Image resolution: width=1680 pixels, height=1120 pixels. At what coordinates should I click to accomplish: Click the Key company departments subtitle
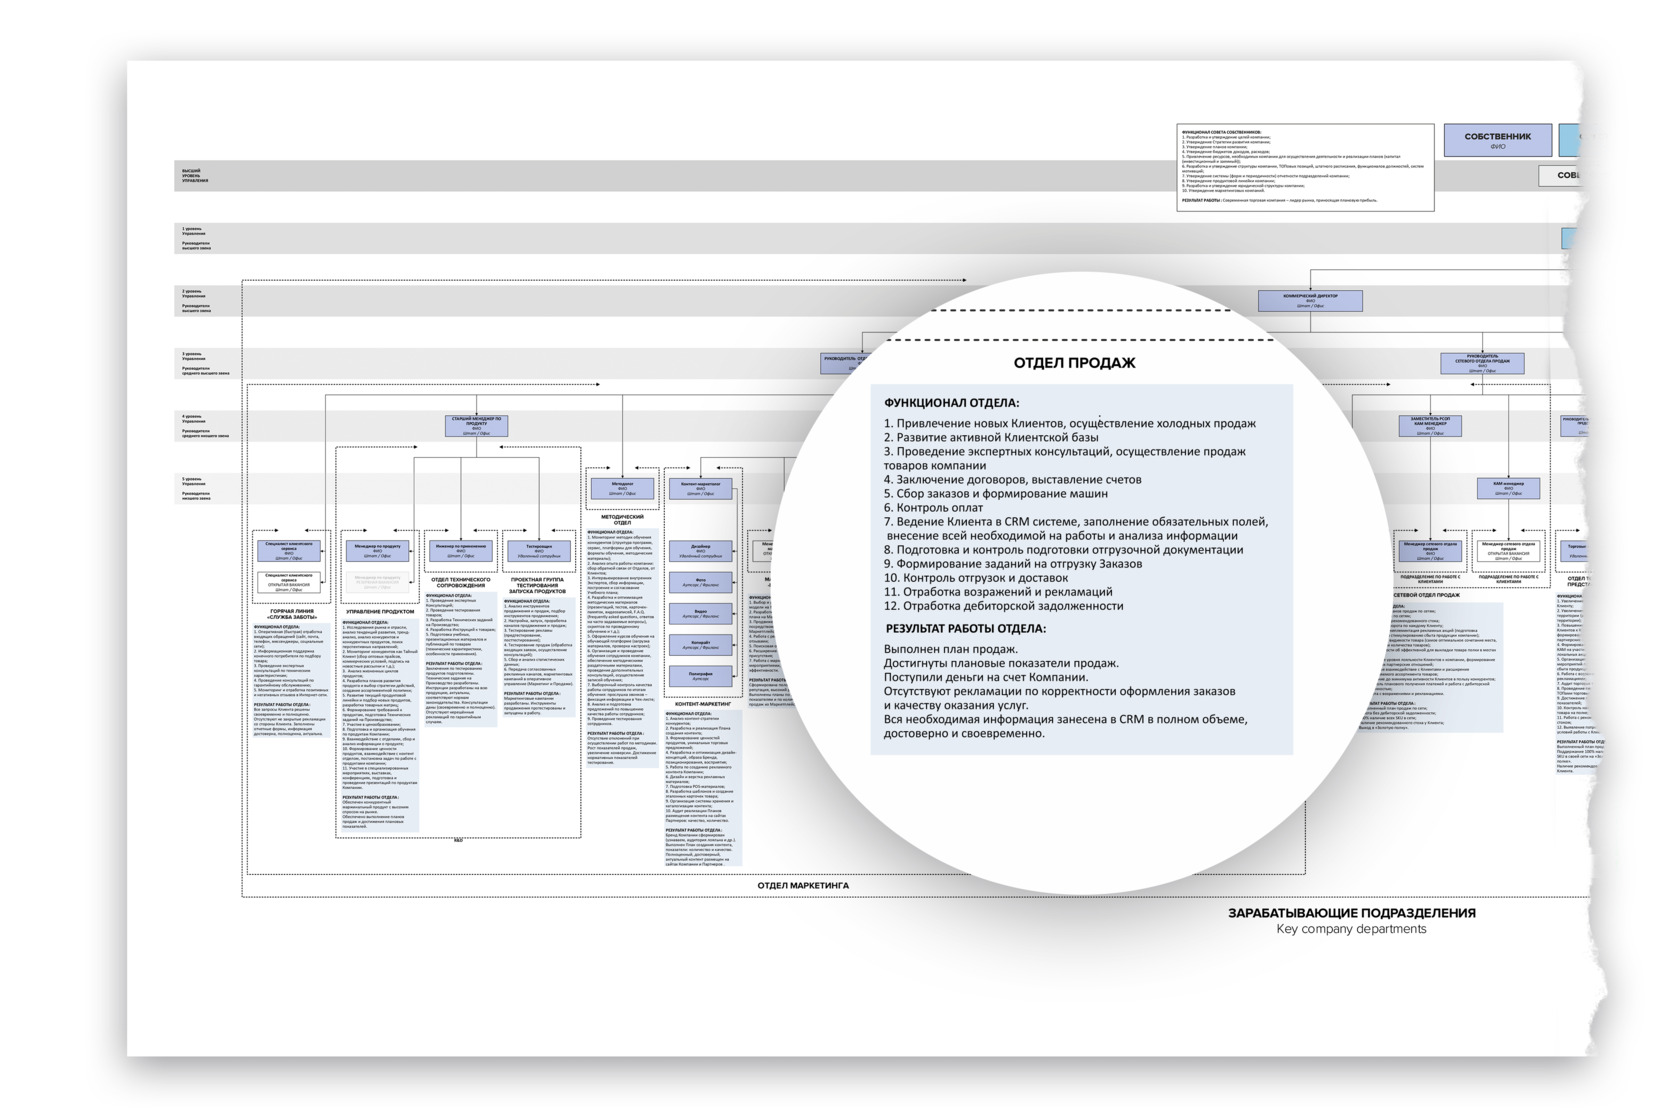1352,929
